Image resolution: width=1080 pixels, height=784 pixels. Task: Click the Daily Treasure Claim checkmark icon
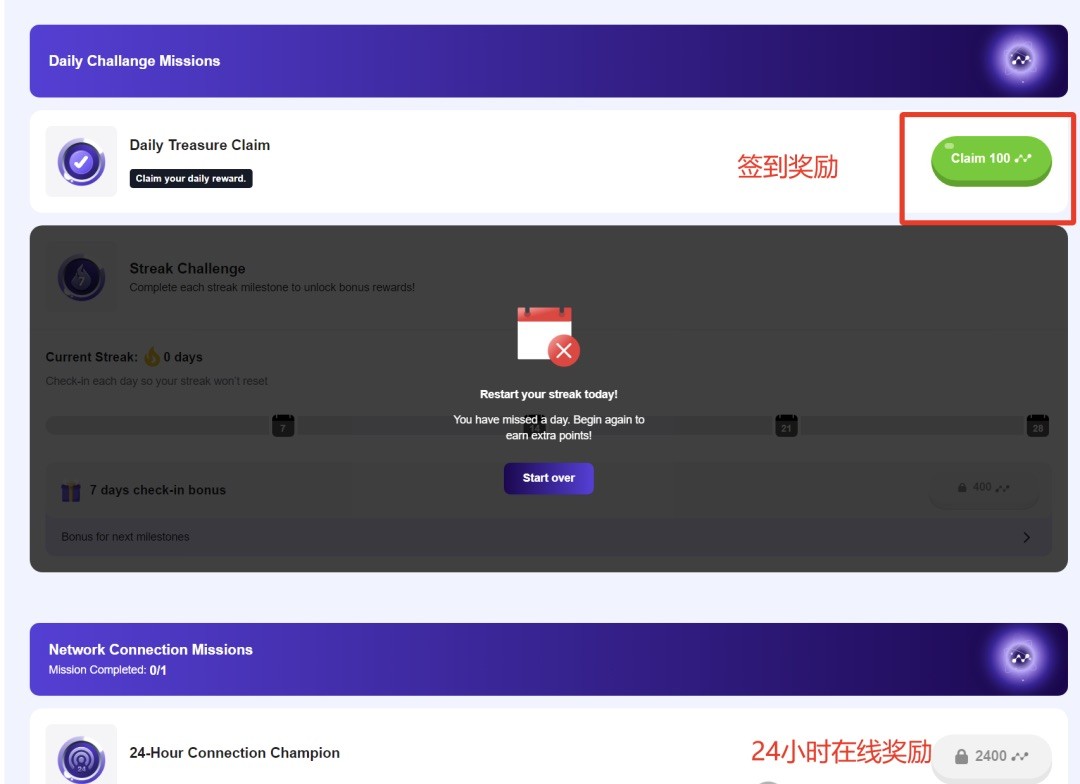pyautogui.click(x=81, y=161)
